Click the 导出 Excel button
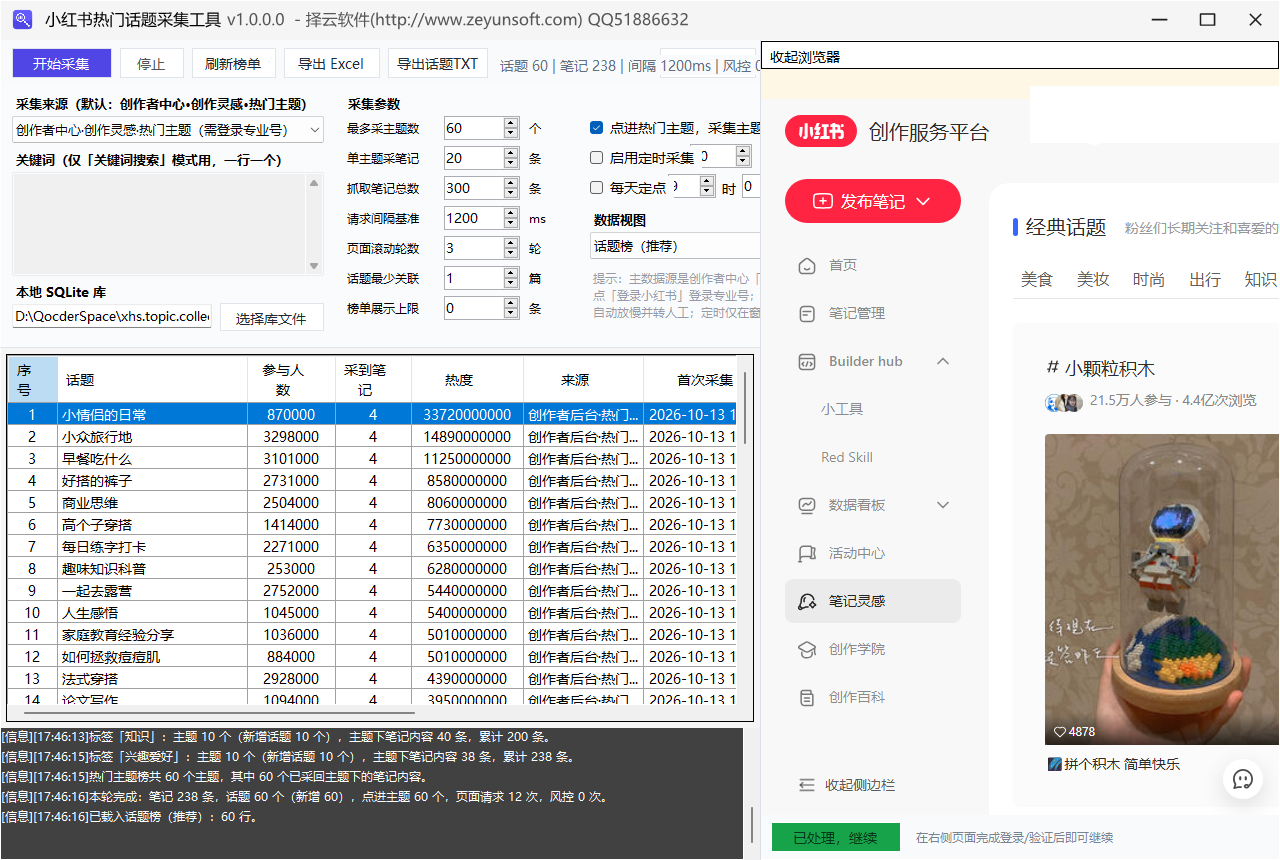The image size is (1280, 860). tap(331, 64)
